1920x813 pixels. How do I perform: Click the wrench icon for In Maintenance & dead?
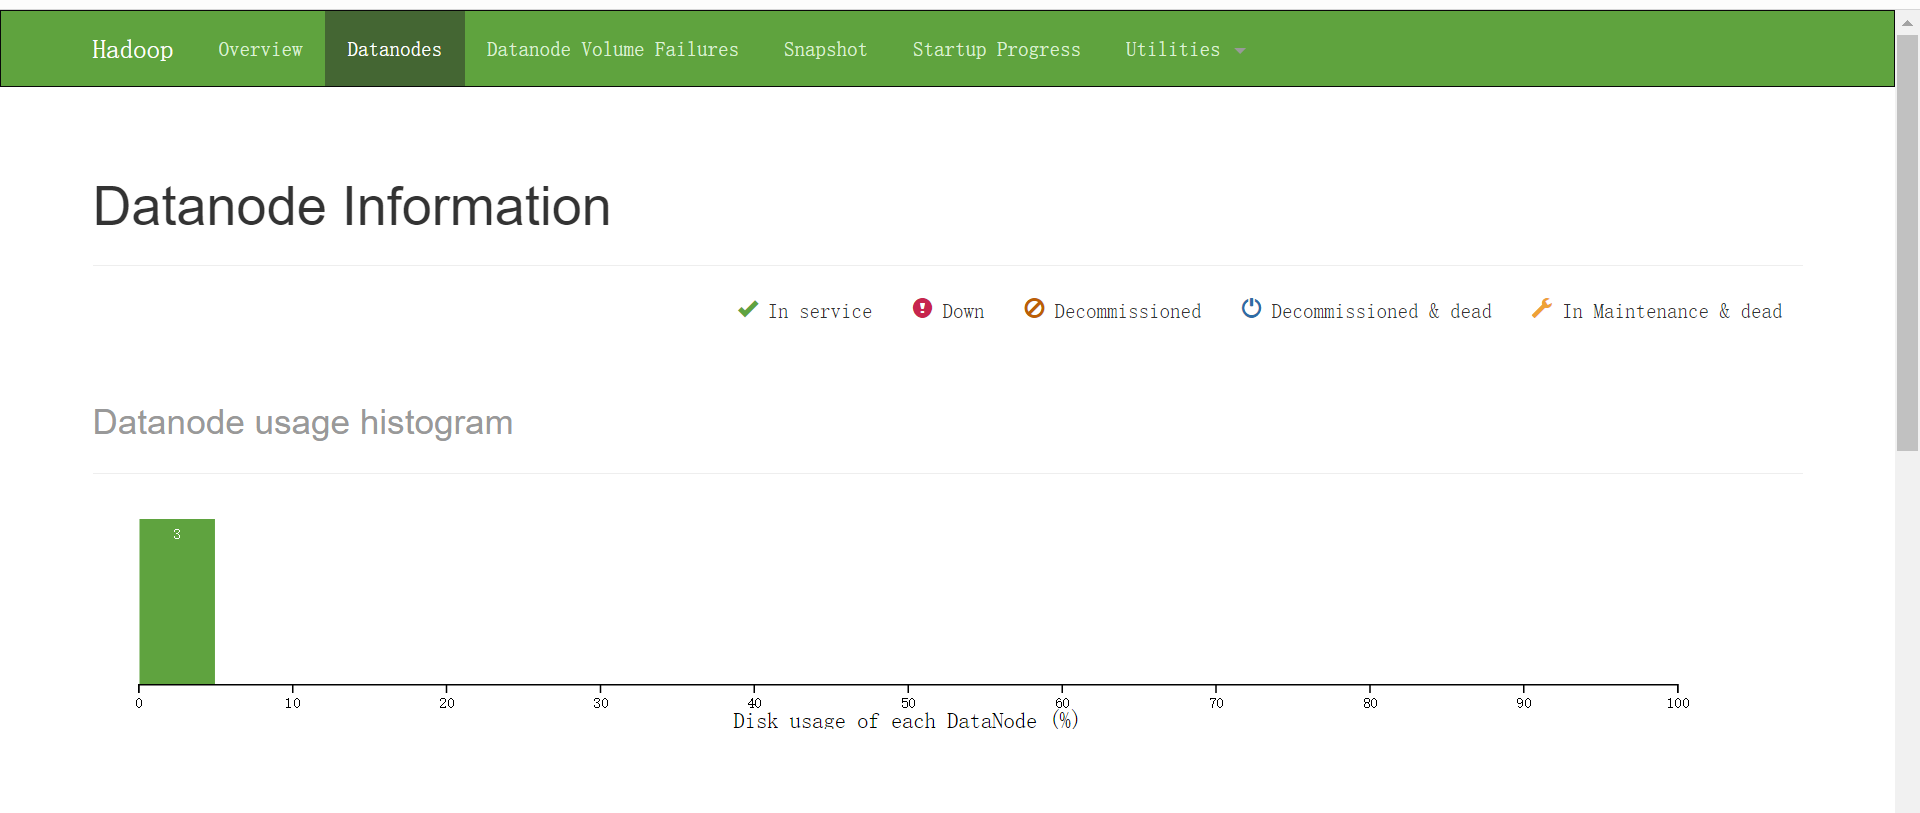click(x=1542, y=308)
